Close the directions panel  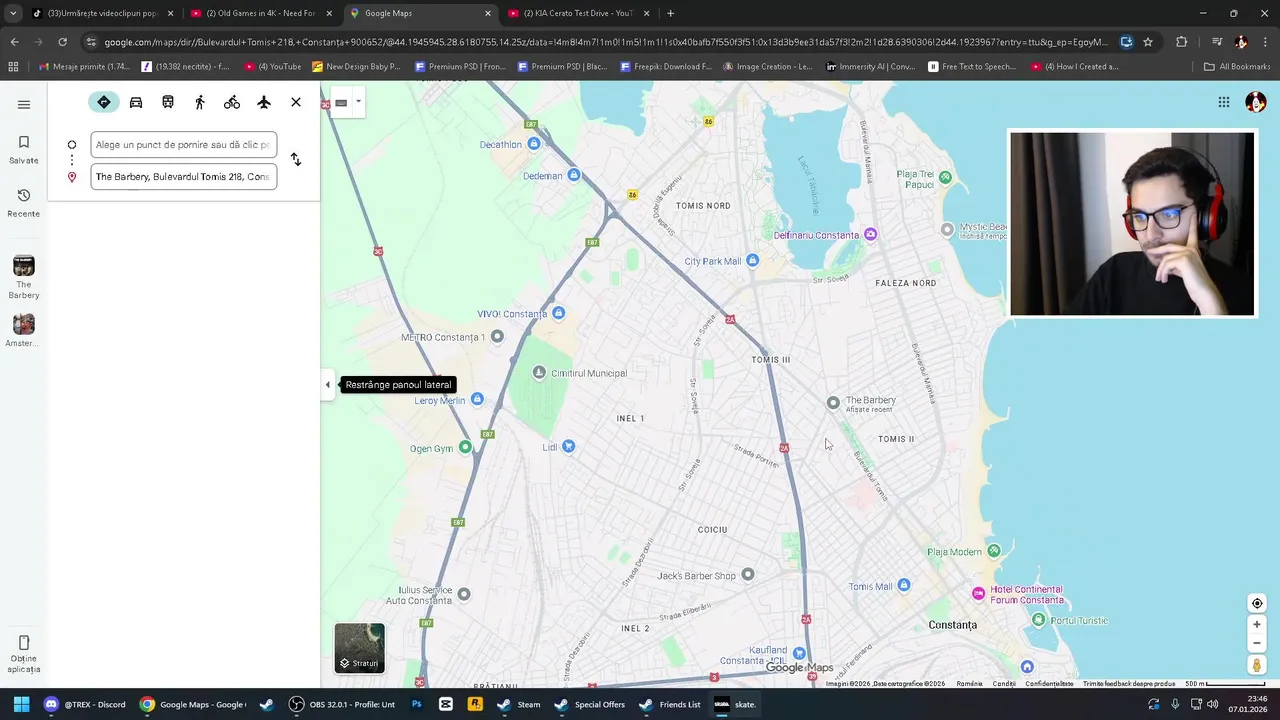[296, 102]
